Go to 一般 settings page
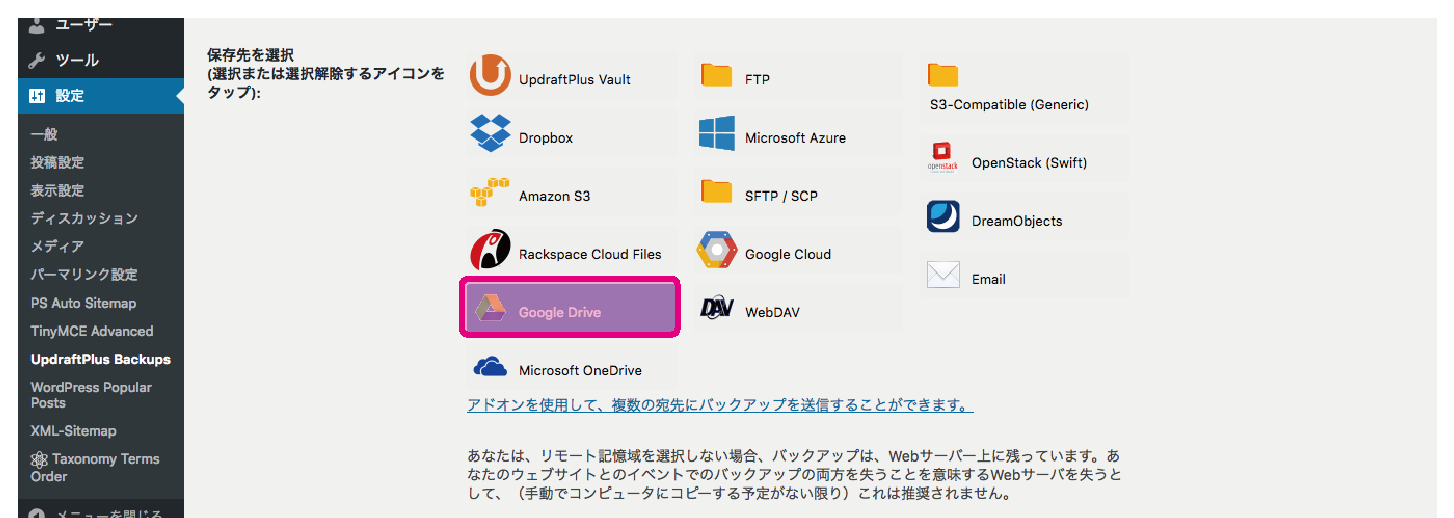The height and width of the screenshot is (518, 1454). pyautogui.click(x=44, y=134)
